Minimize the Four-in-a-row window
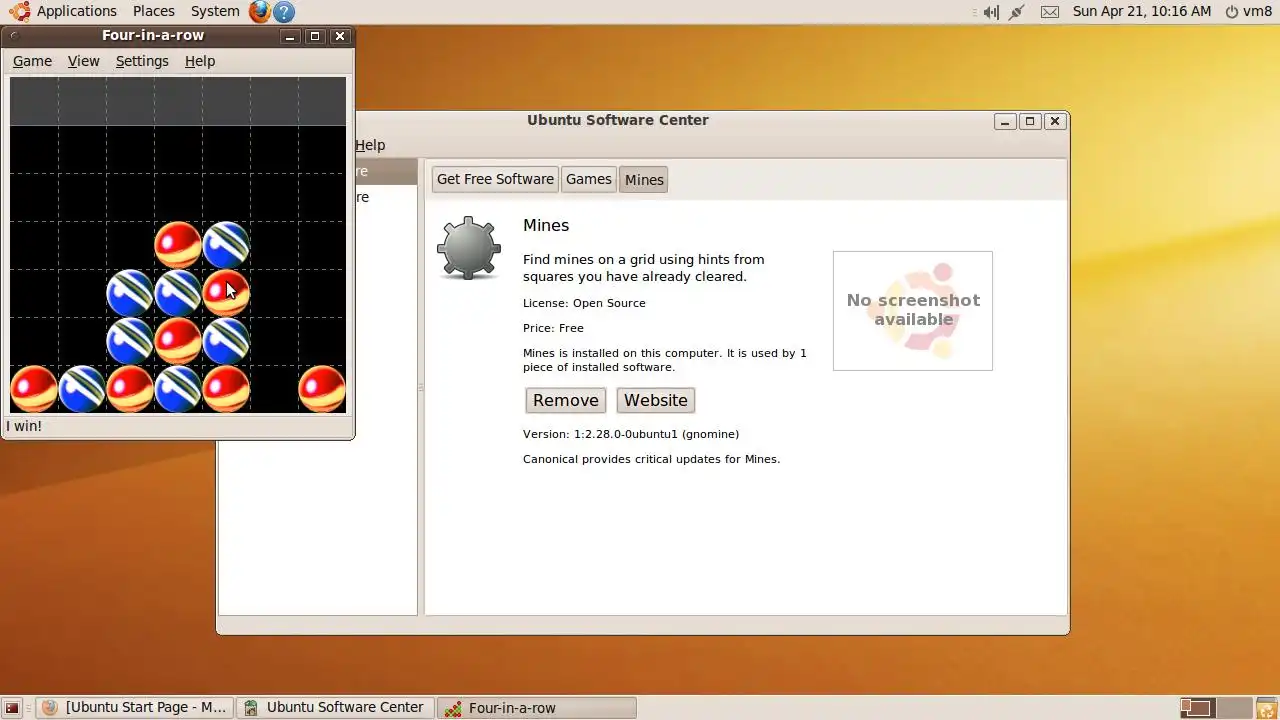The width and height of the screenshot is (1280, 720). pos(290,36)
